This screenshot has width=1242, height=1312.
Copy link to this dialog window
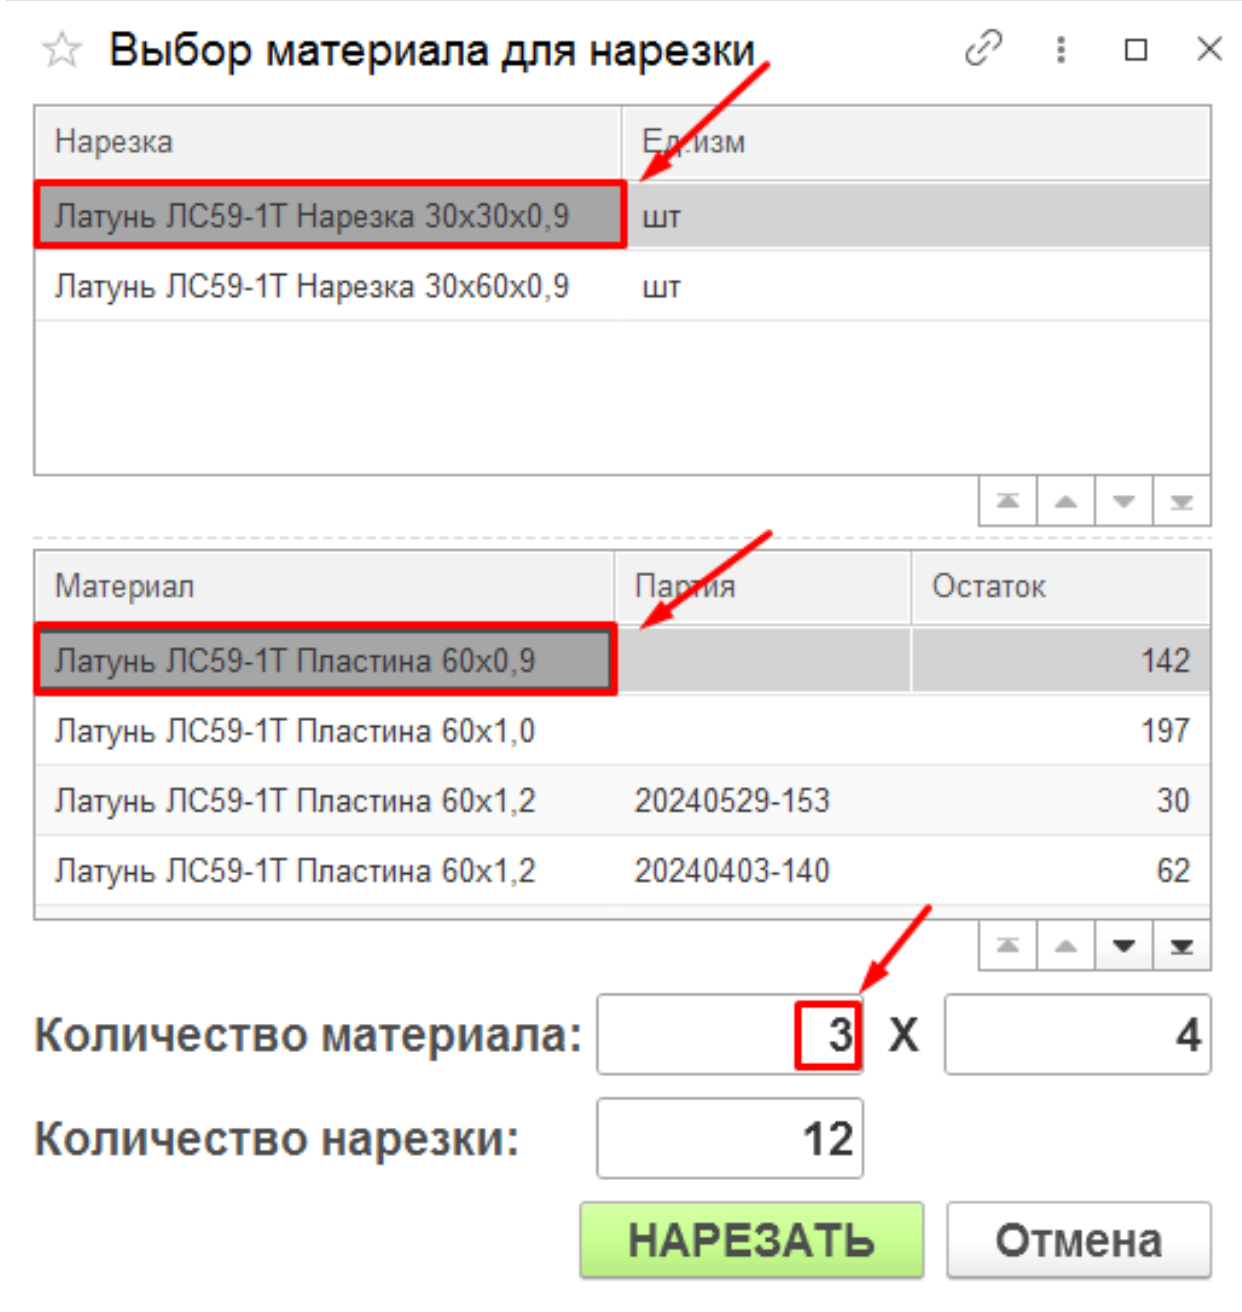click(983, 49)
